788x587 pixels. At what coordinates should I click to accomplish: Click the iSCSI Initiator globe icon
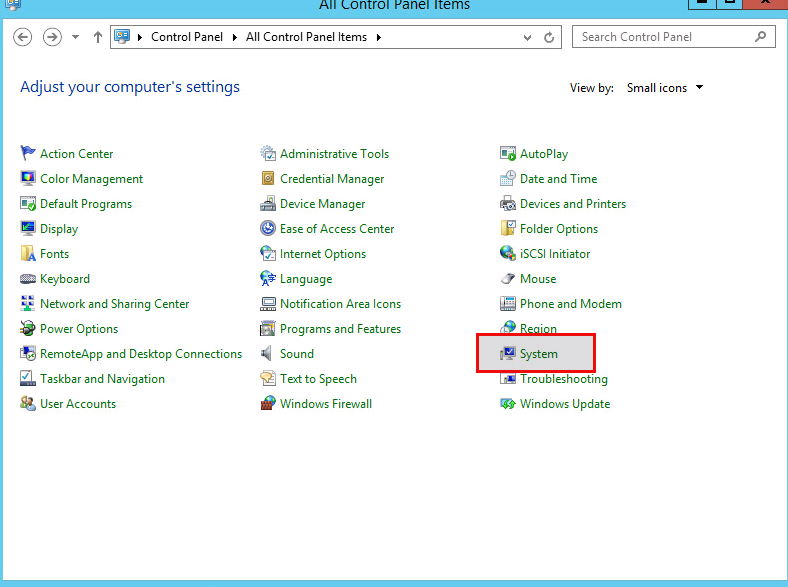click(x=508, y=253)
